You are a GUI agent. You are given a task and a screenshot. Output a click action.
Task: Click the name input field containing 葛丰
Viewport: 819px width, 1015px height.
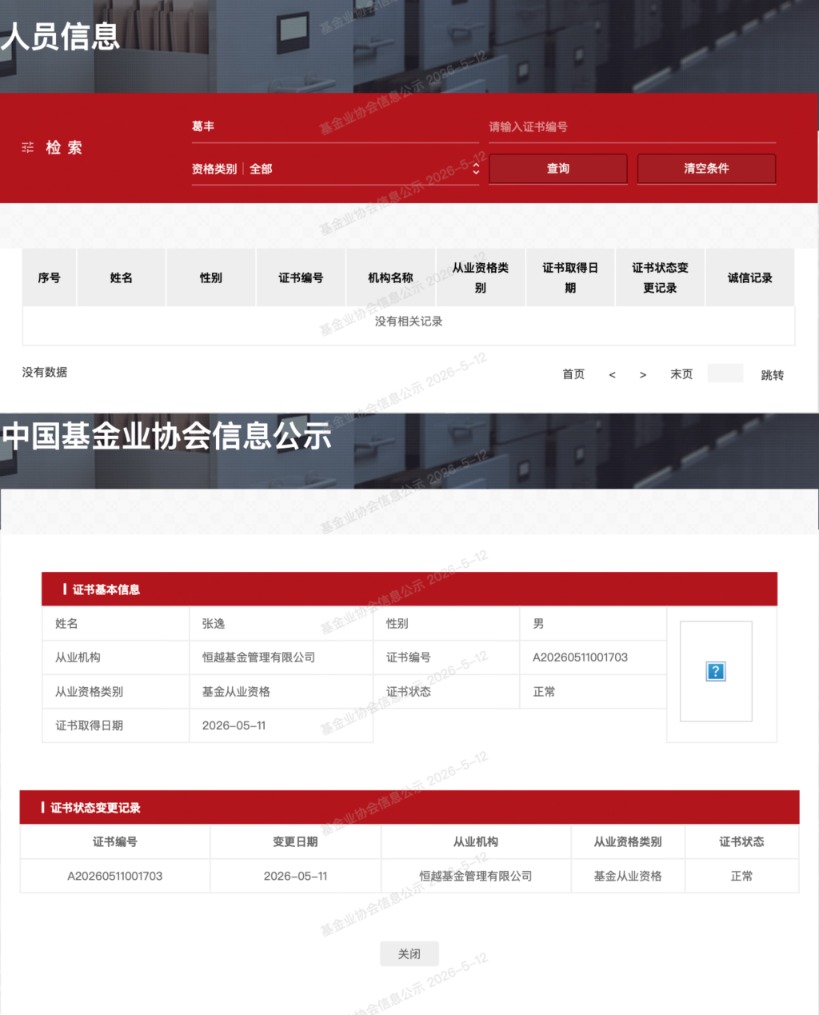click(335, 127)
